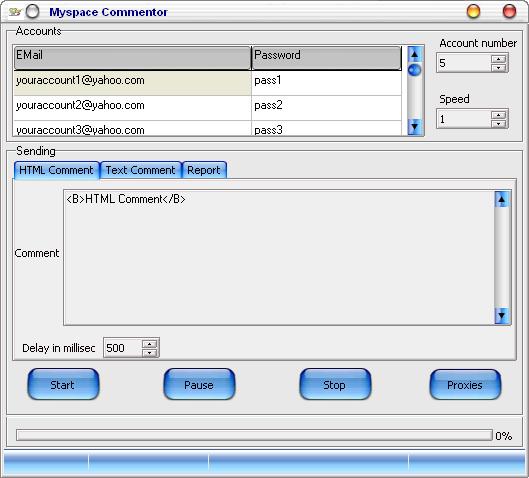
Task: Click the red close orb button
Action: tap(509, 11)
